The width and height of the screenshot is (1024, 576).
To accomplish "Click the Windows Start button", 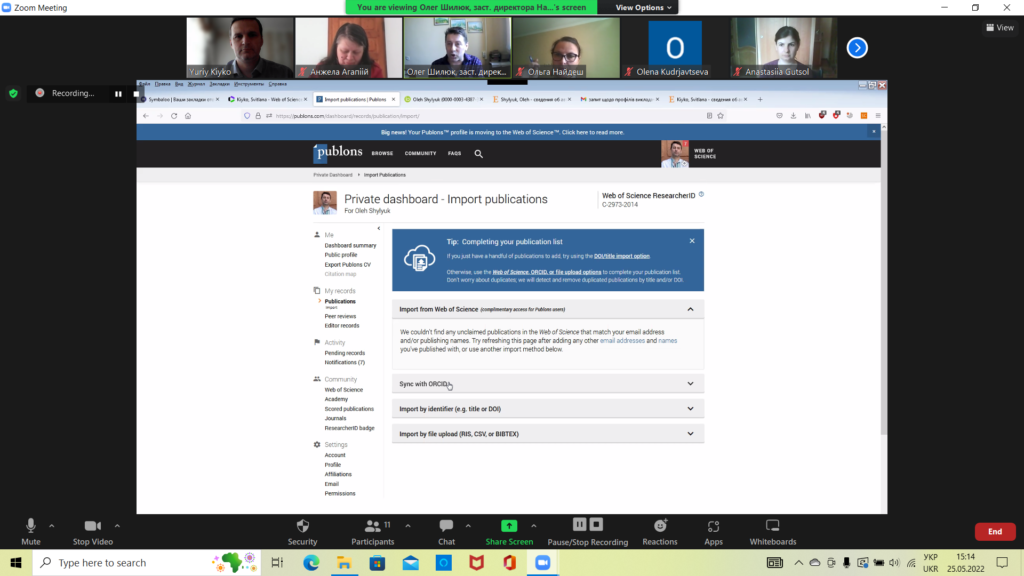I will coord(16,562).
